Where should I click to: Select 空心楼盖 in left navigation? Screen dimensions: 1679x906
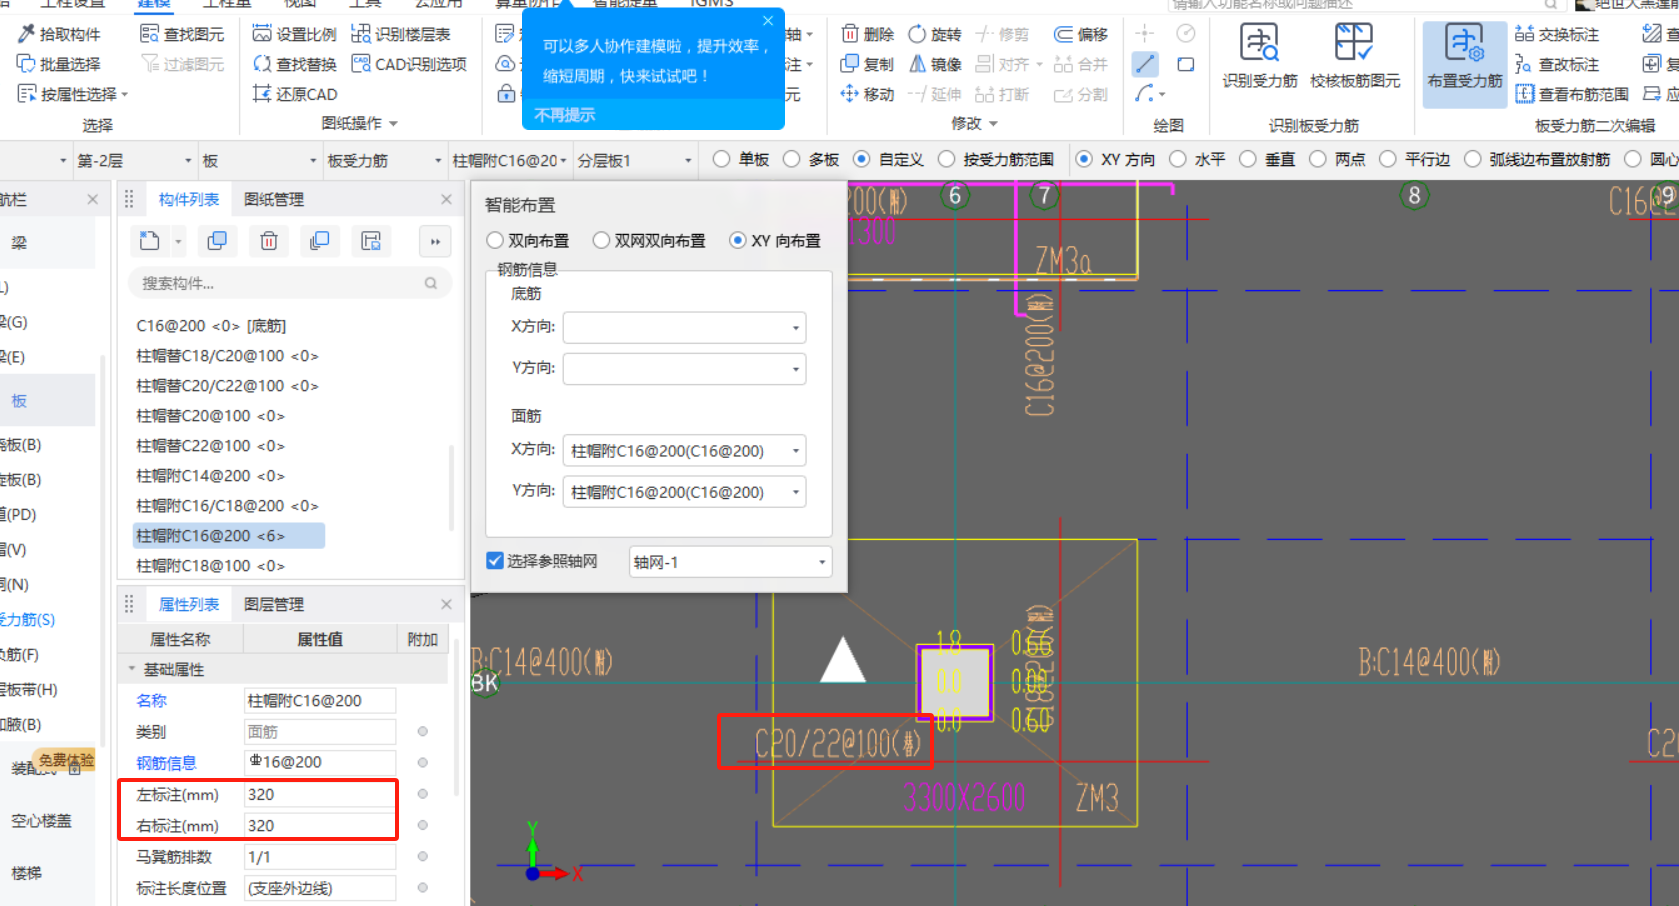click(41, 820)
